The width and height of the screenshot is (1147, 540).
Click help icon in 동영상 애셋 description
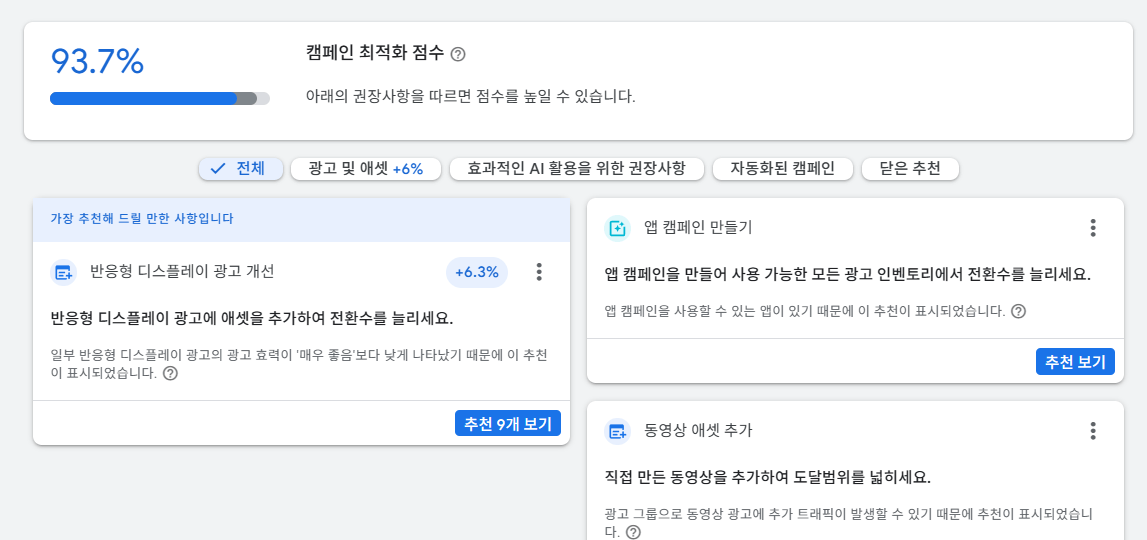tap(633, 532)
